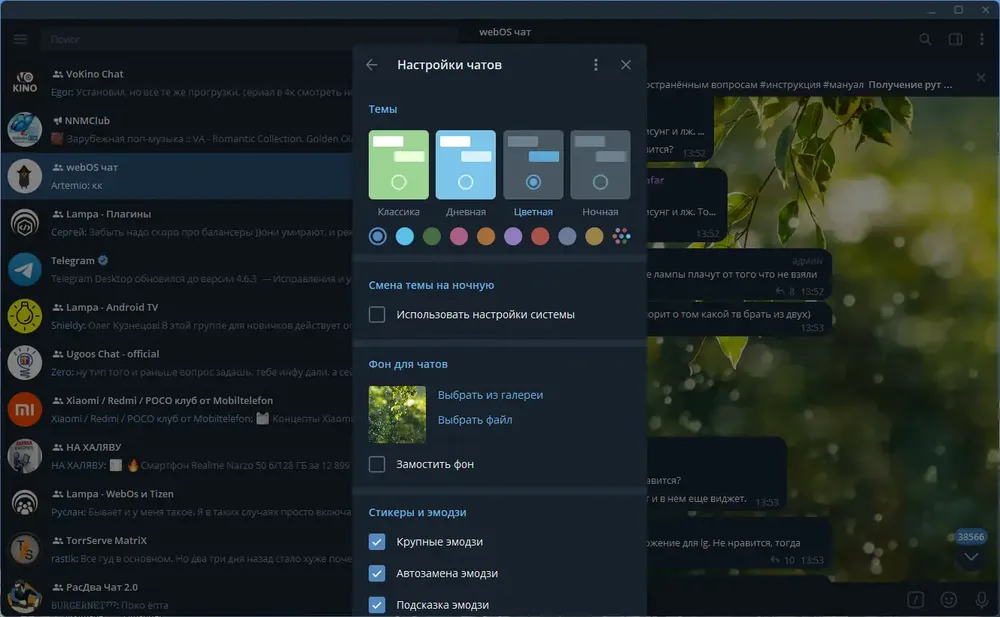Pick the light blue accent color
Screen dimensions: 1000x617
coord(404,237)
